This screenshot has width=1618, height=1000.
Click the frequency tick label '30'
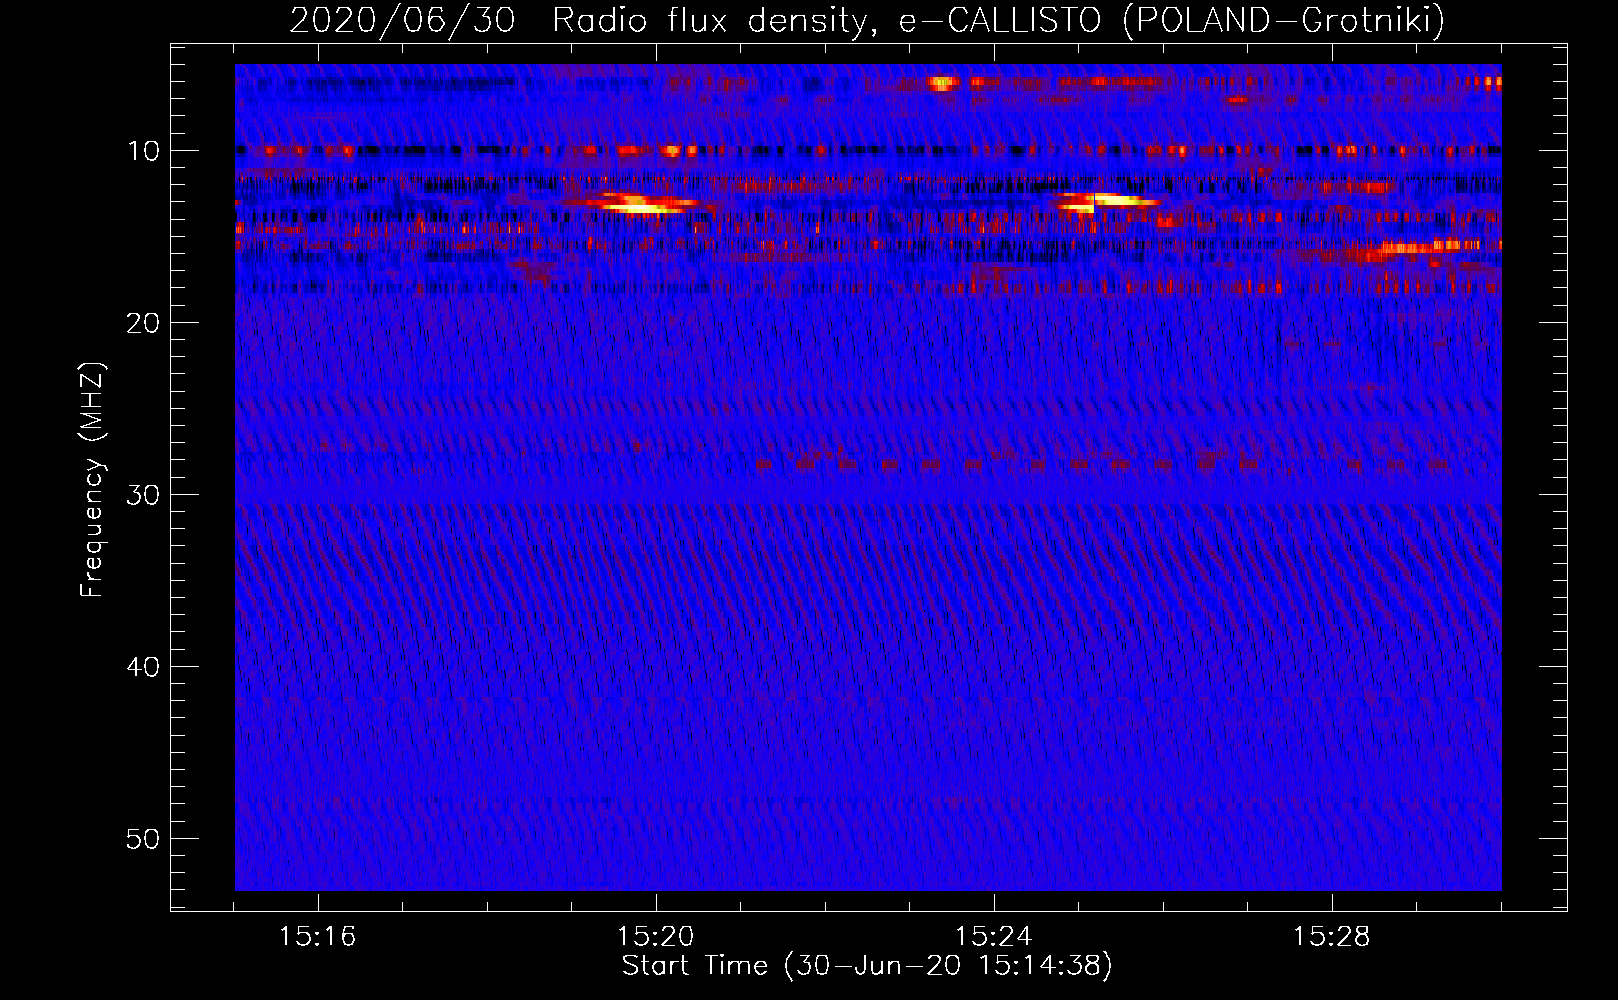pyautogui.click(x=143, y=495)
